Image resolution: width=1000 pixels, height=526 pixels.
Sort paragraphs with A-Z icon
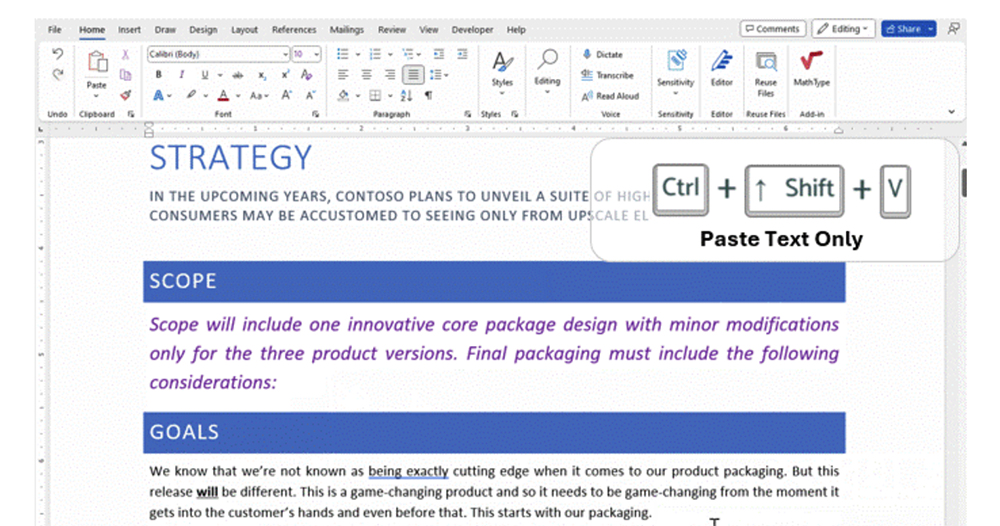[x=406, y=96]
